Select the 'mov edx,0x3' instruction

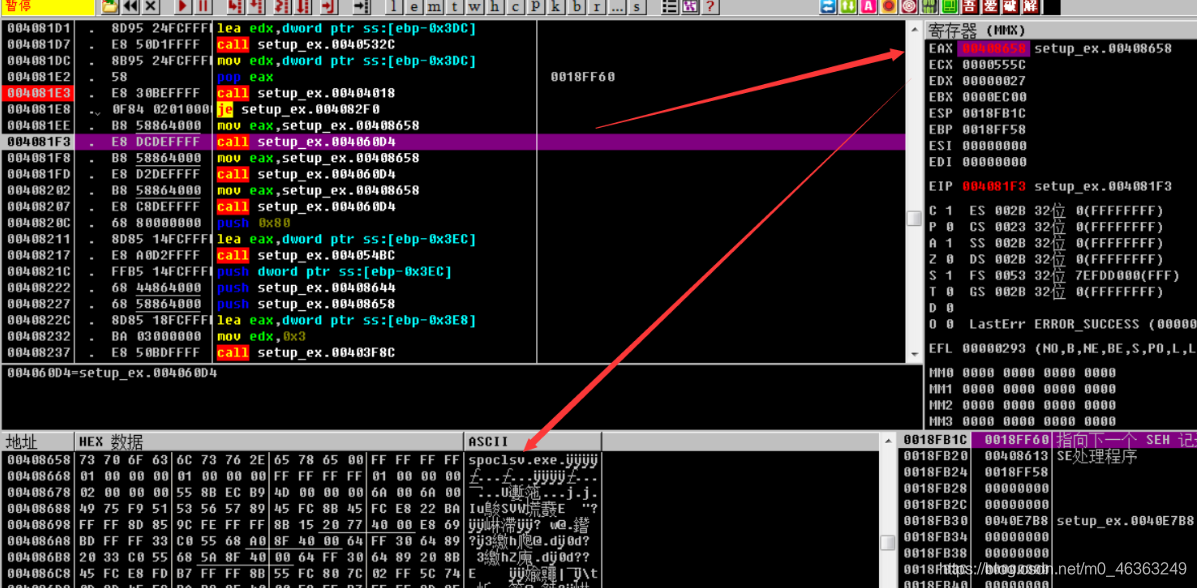point(263,336)
